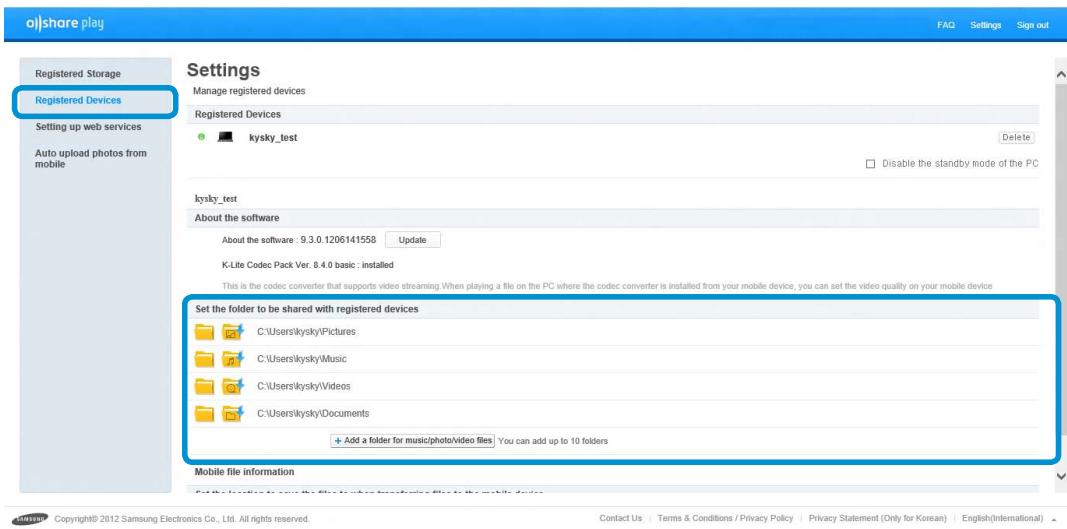Delete the kysky_test registered device
This screenshot has height=529, width=1067.
click(x=1016, y=137)
